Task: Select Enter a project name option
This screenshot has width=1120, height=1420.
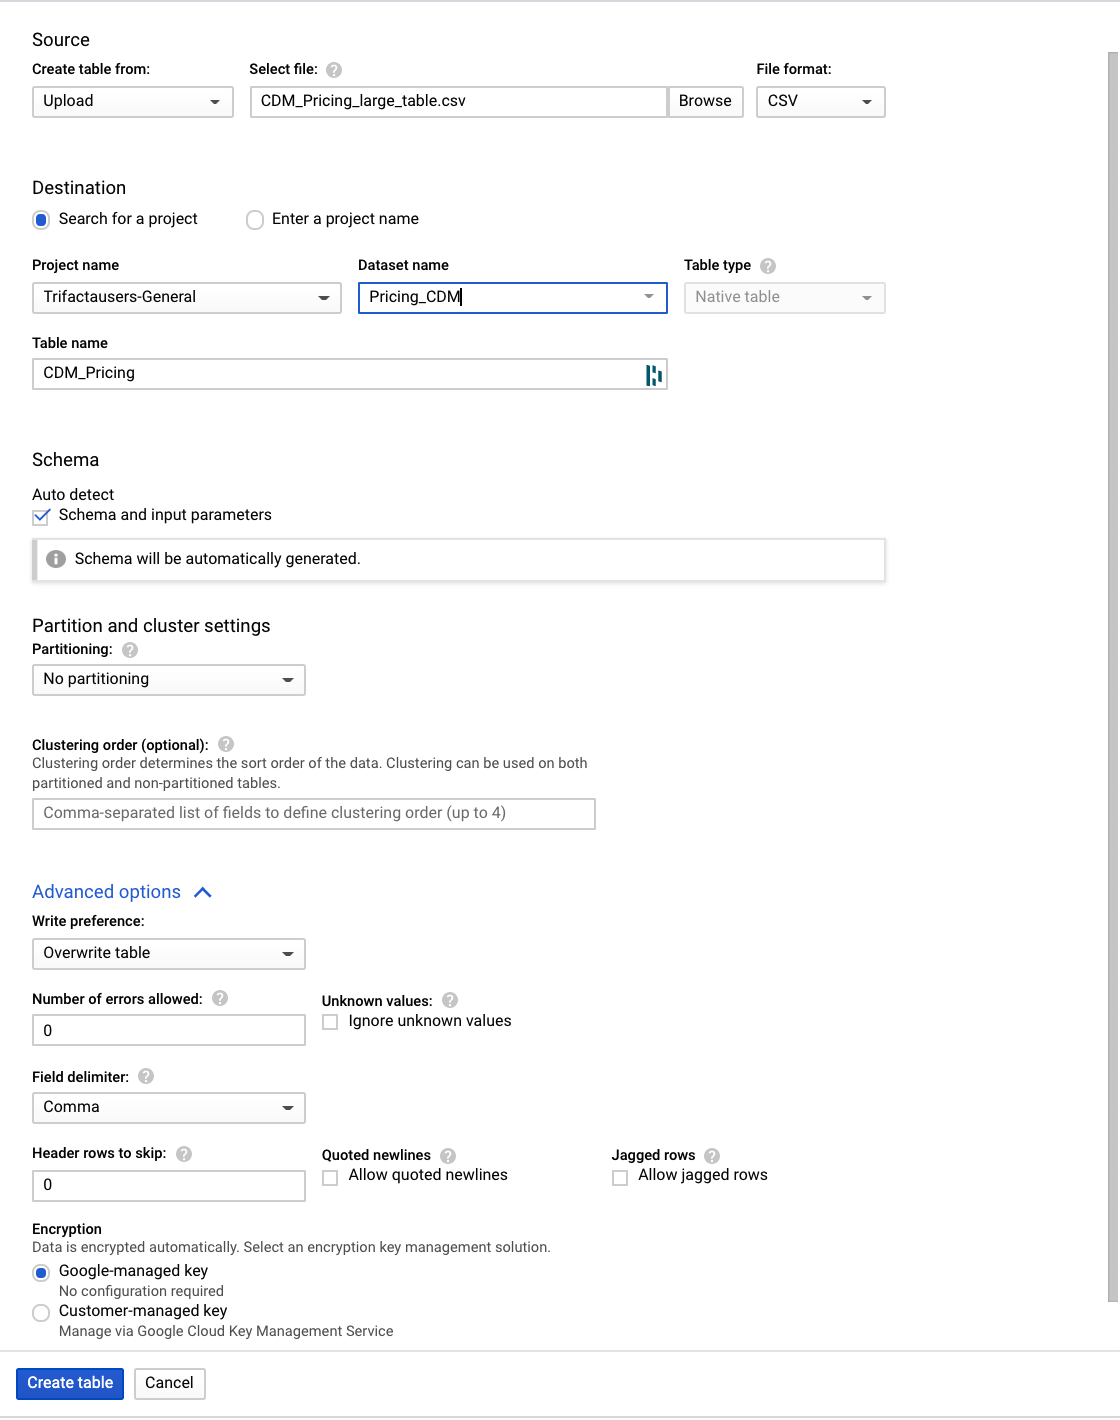Action: 255,220
